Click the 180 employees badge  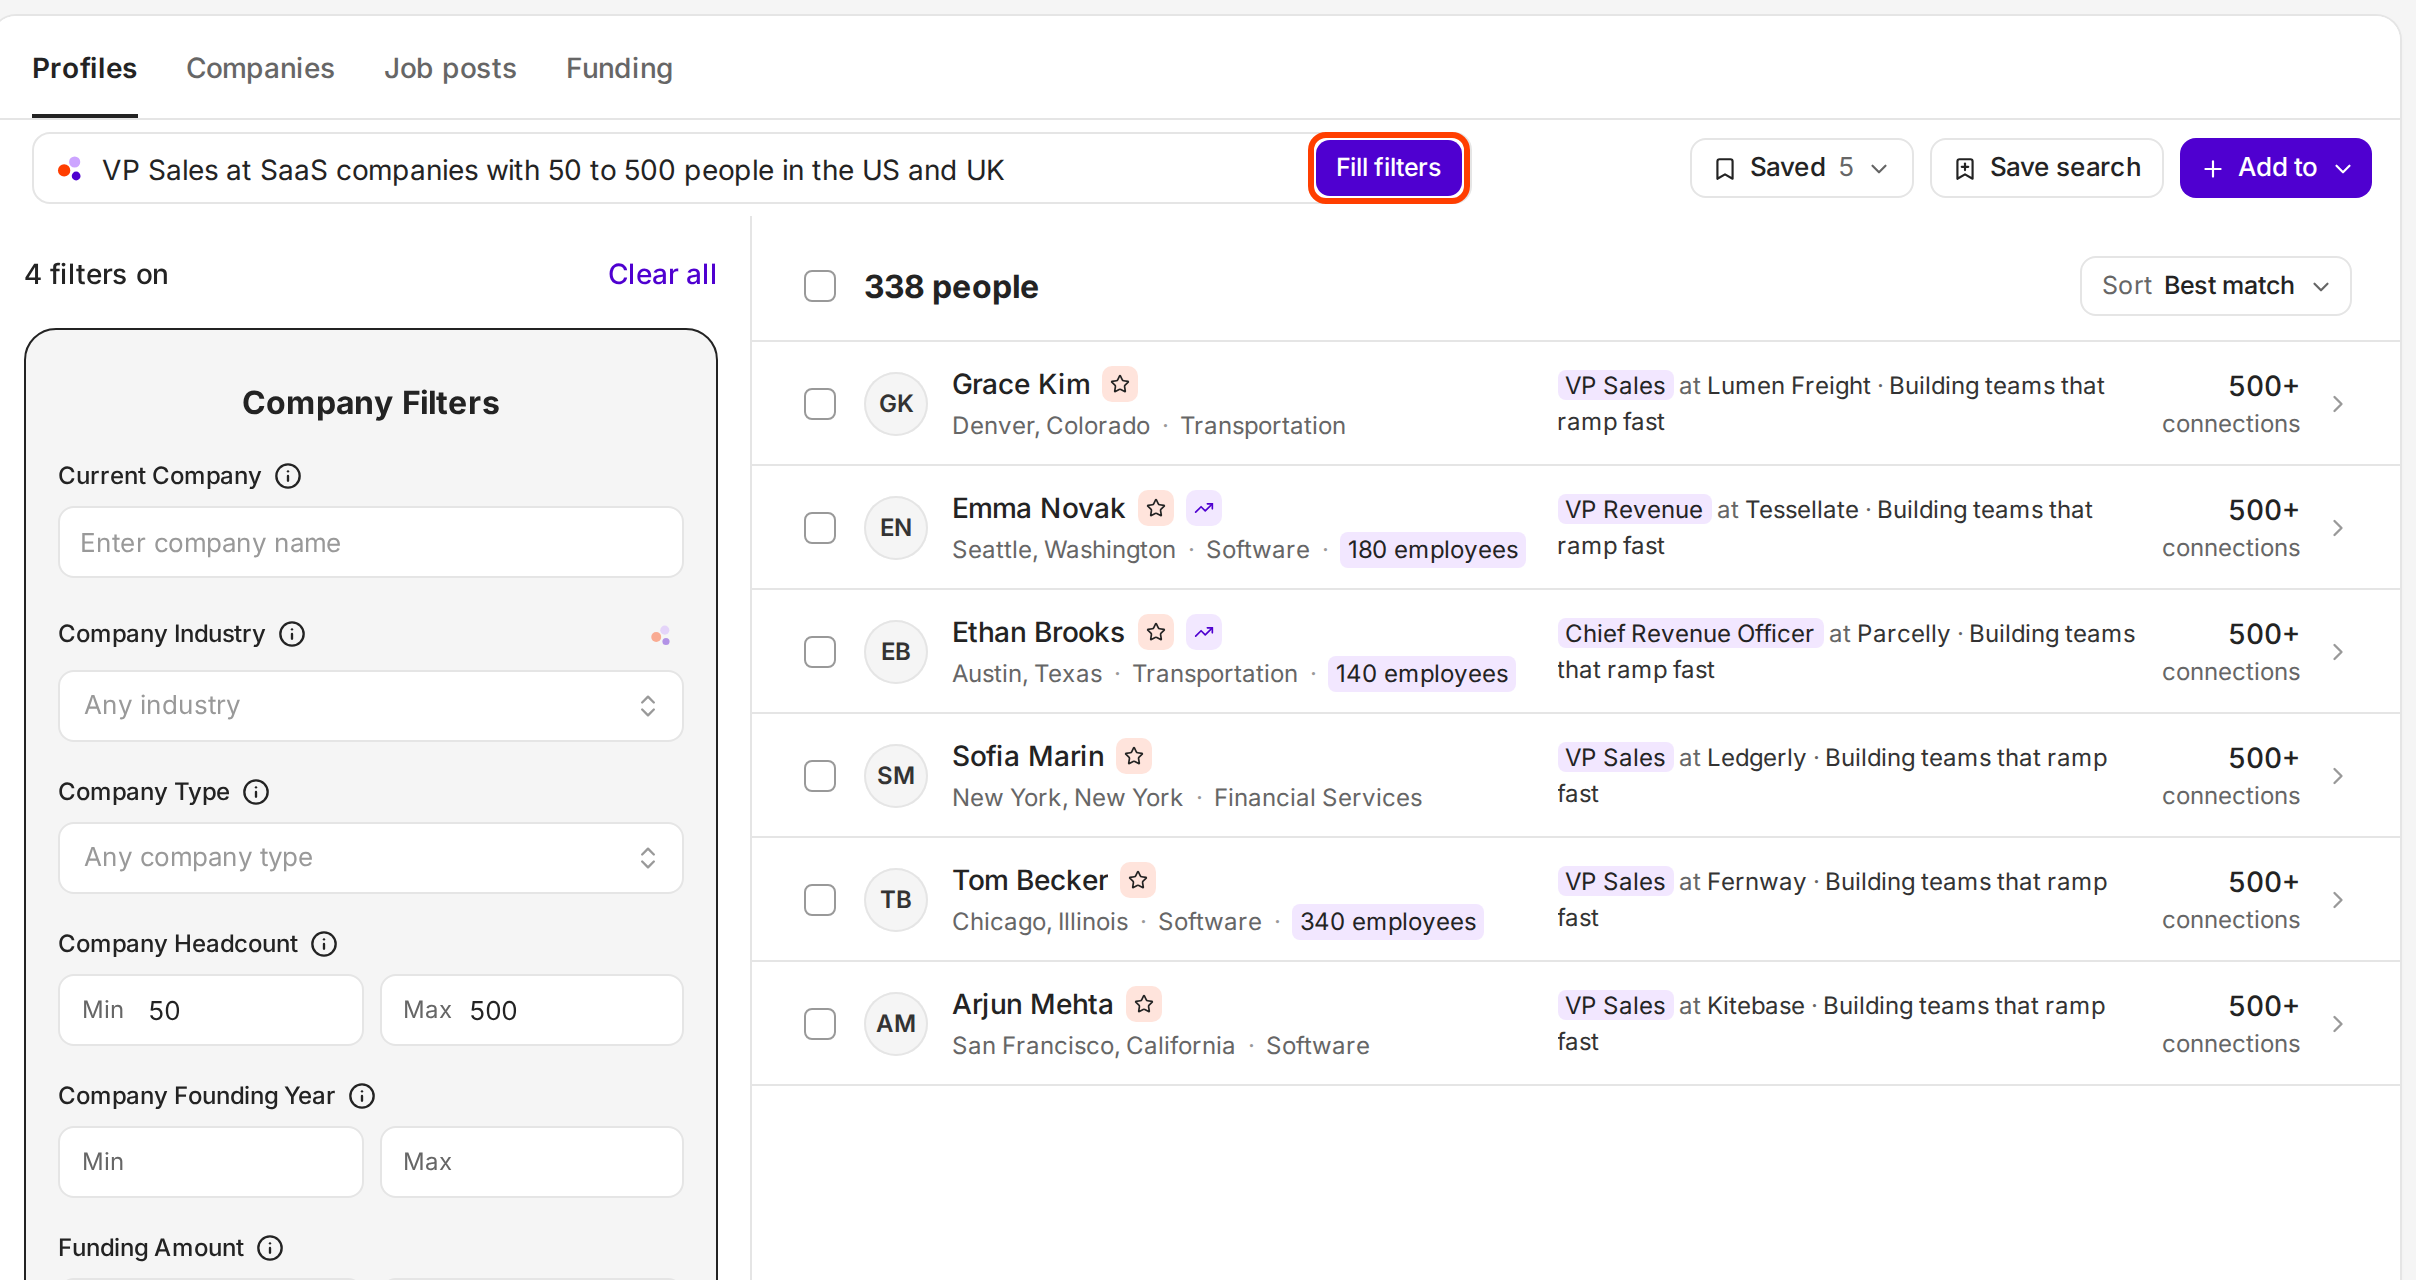click(1432, 550)
